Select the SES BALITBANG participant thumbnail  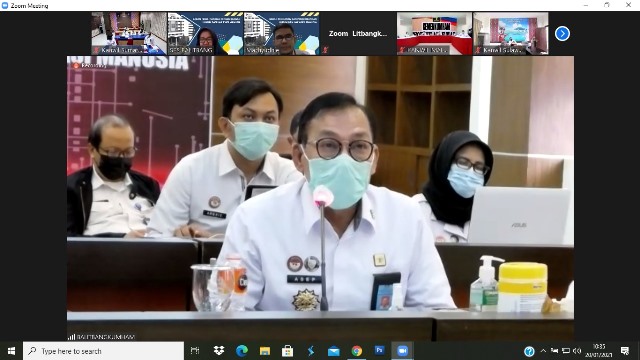point(205,33)
